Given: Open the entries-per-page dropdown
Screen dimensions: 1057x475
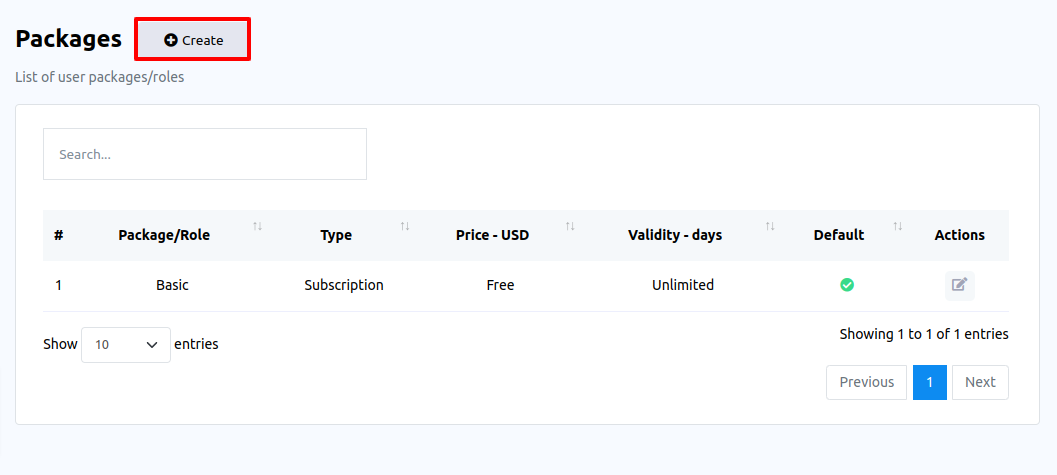Looking at the screenshot, I should tap(126, 344).
